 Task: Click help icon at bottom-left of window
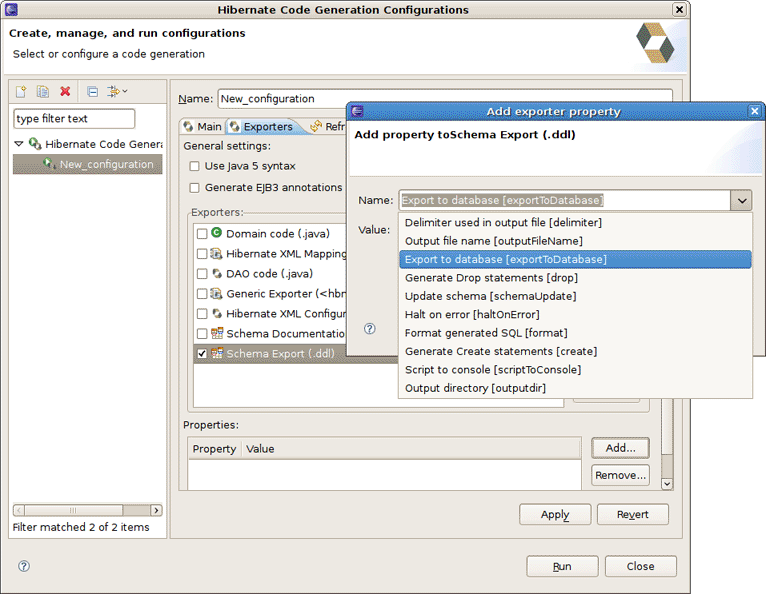[x=24, y=566]
